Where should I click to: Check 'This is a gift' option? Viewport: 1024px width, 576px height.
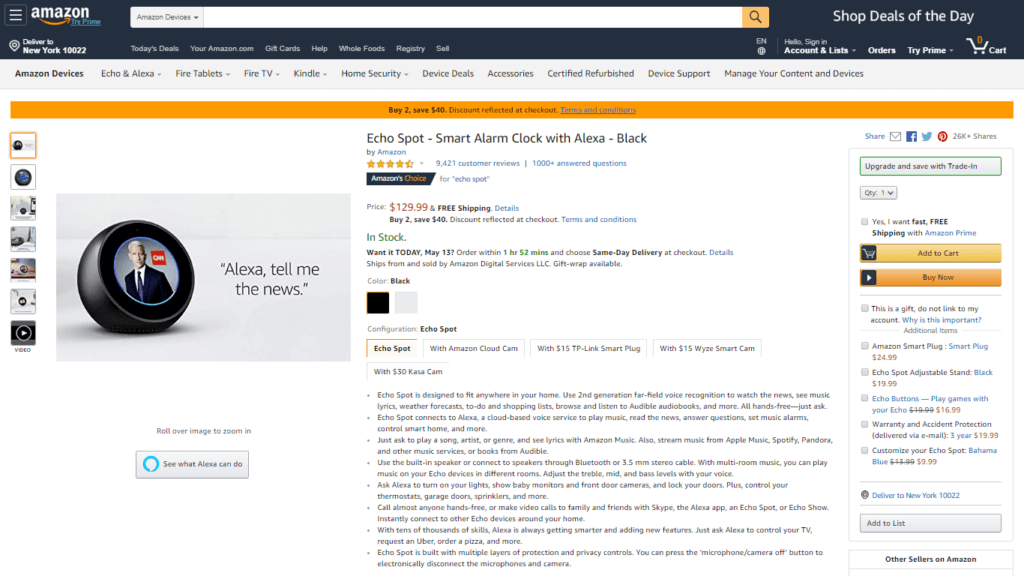coord(865,308)
